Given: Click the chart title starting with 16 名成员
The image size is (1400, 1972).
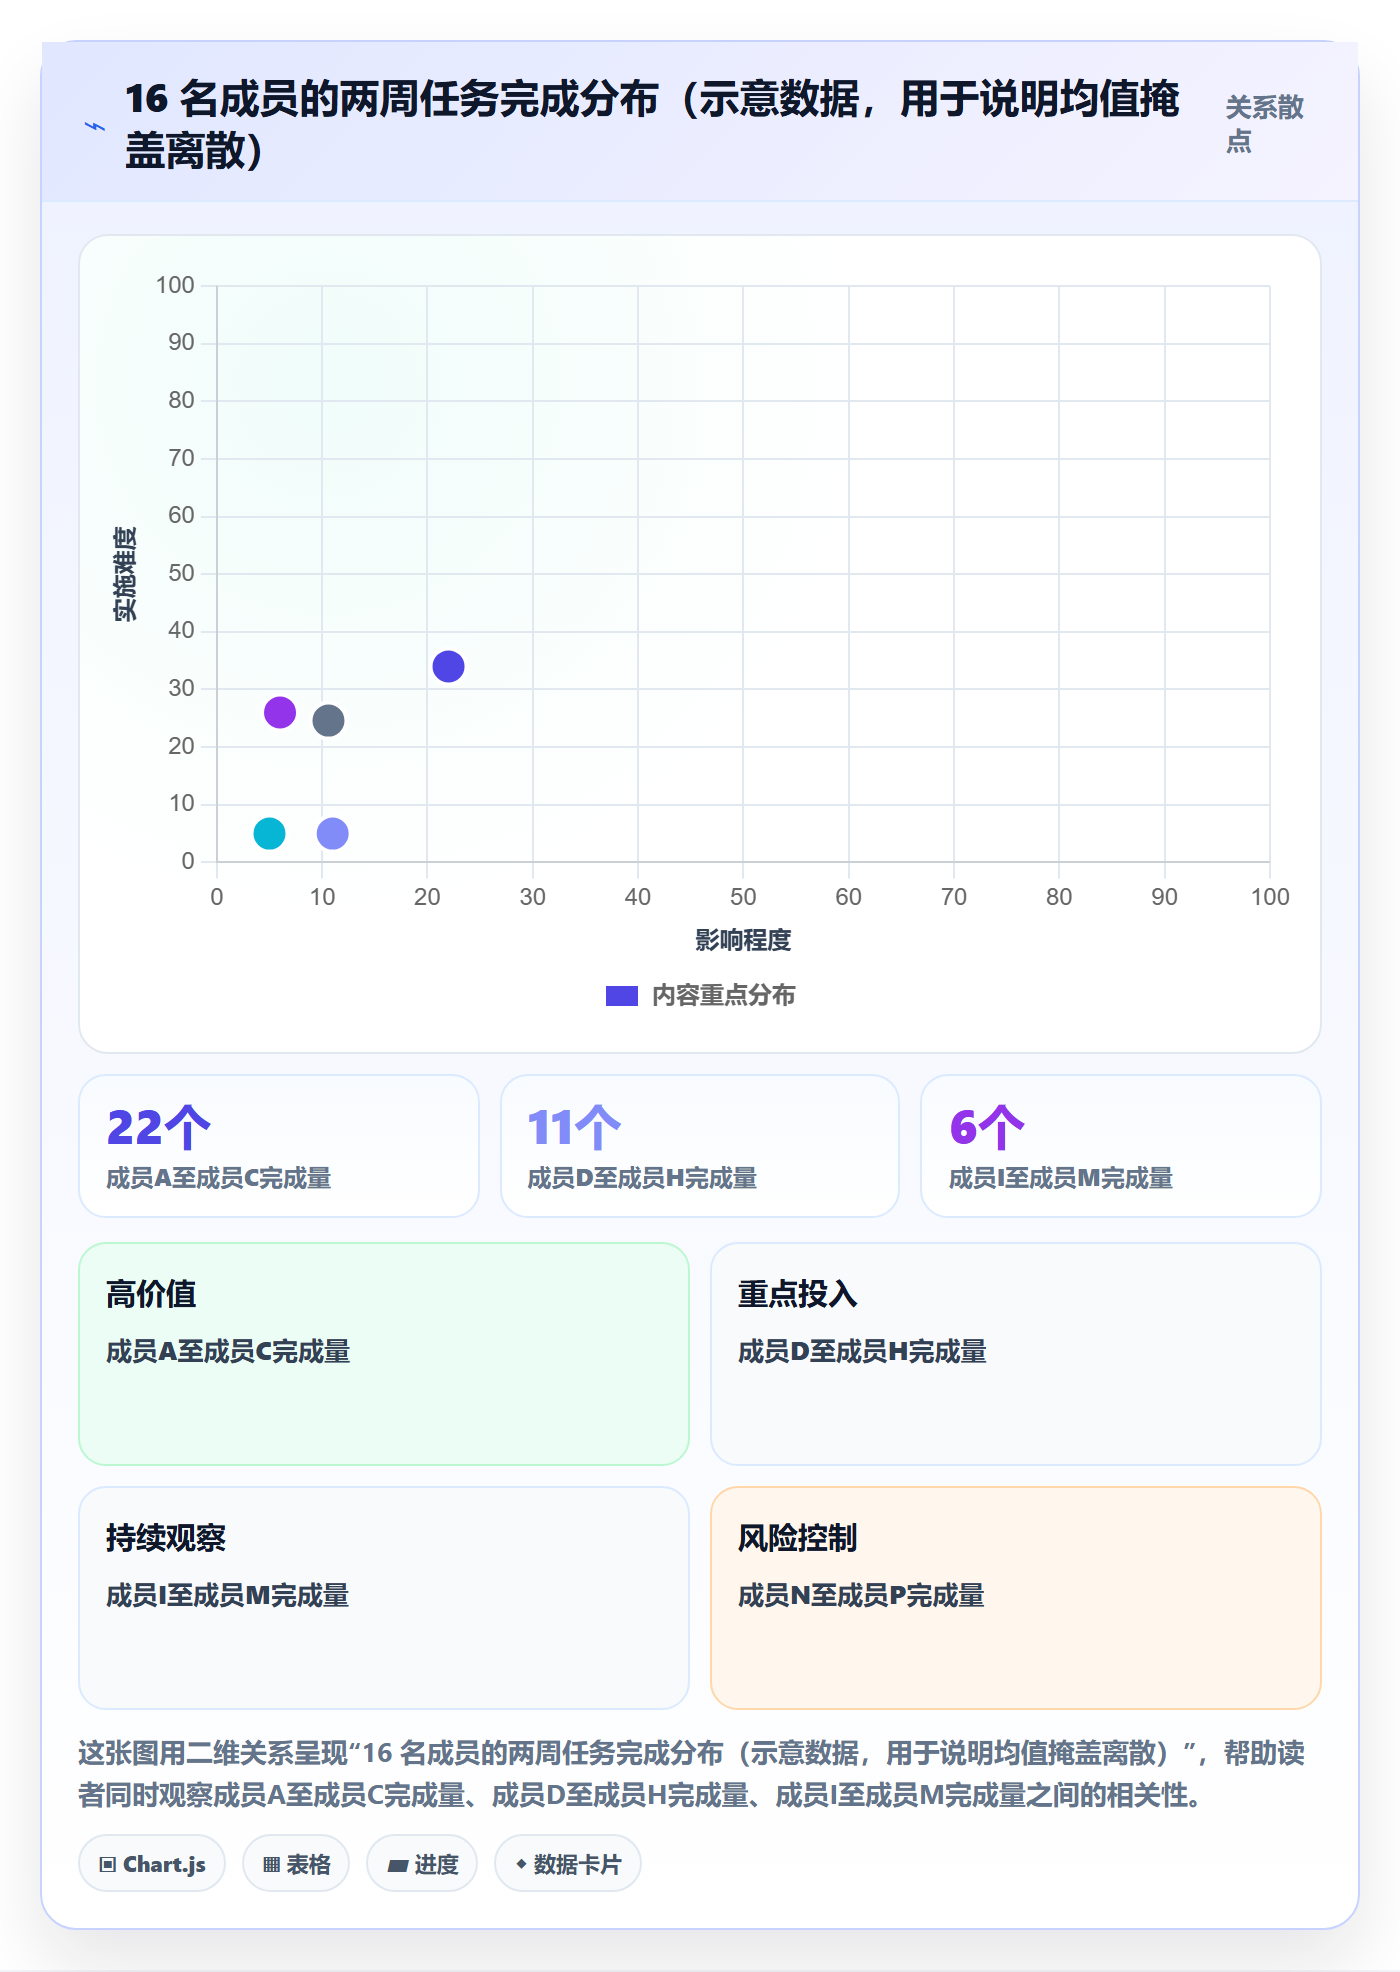Looking at the screenshot, I should (x=652, y=124).
